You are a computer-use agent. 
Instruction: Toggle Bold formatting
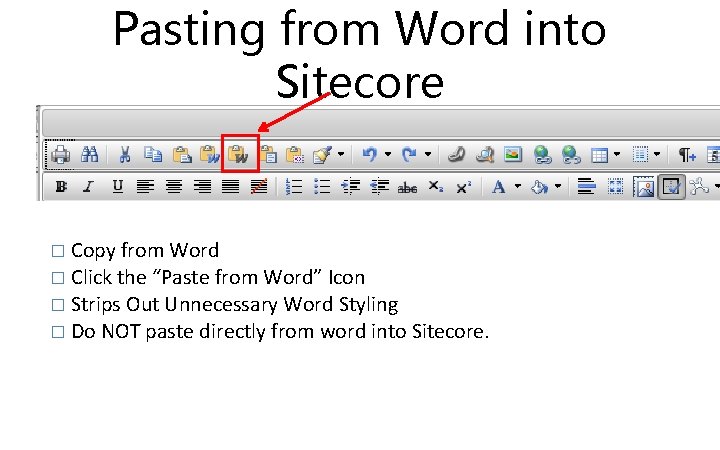pos(61,186)
